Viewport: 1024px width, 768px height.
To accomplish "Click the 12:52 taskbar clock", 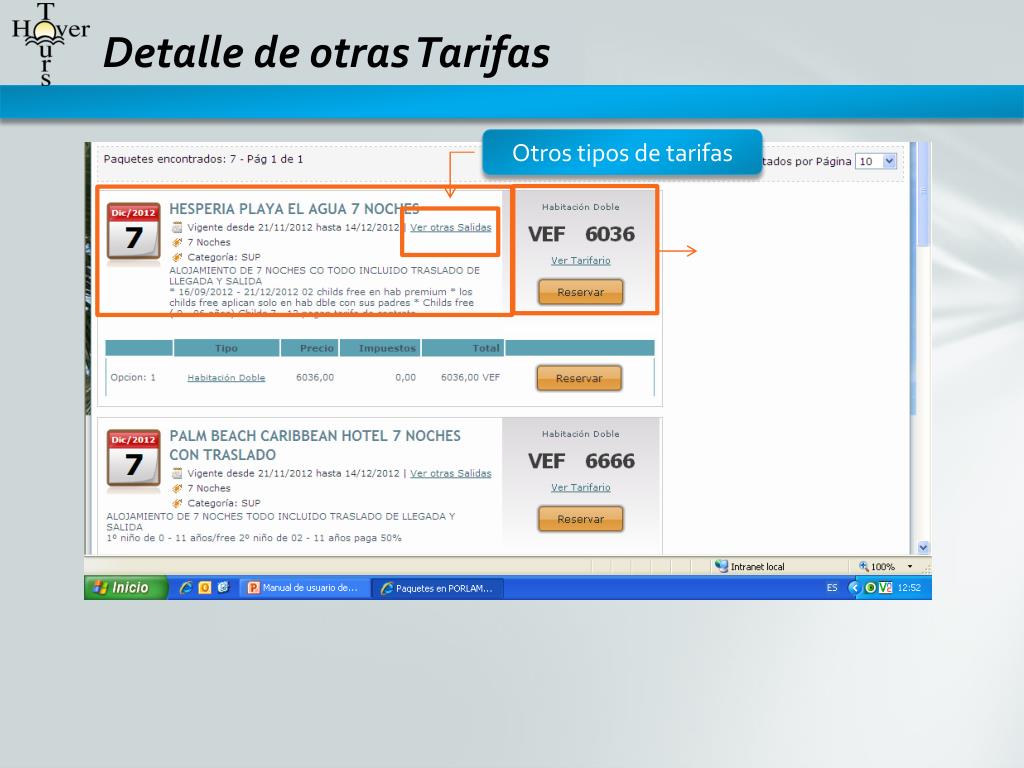I will 908,588.
